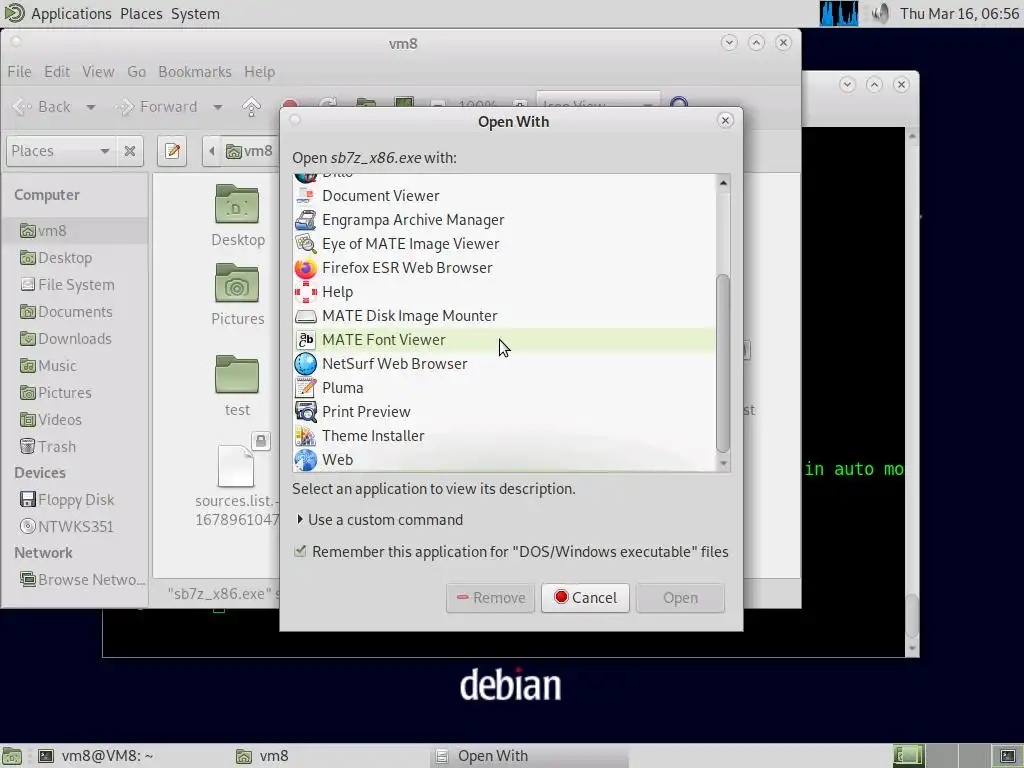Open the Go menu
Viewport: 1024px width, 768px height.
tap(136, 72)
